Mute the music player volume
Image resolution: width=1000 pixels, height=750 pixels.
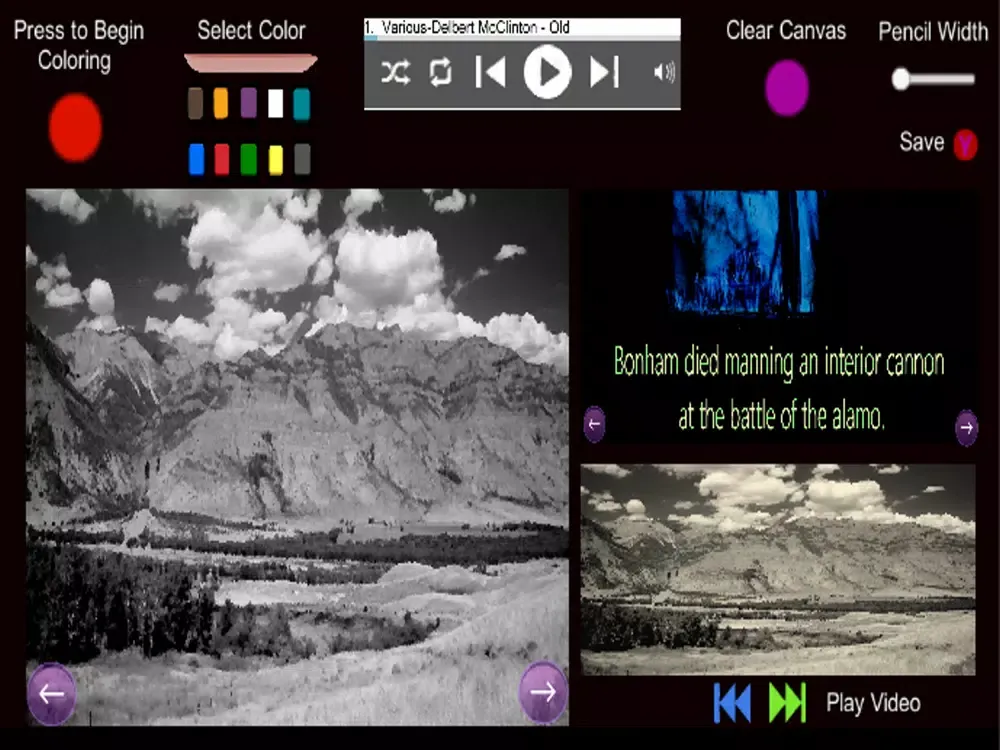(x=664, y=73)
